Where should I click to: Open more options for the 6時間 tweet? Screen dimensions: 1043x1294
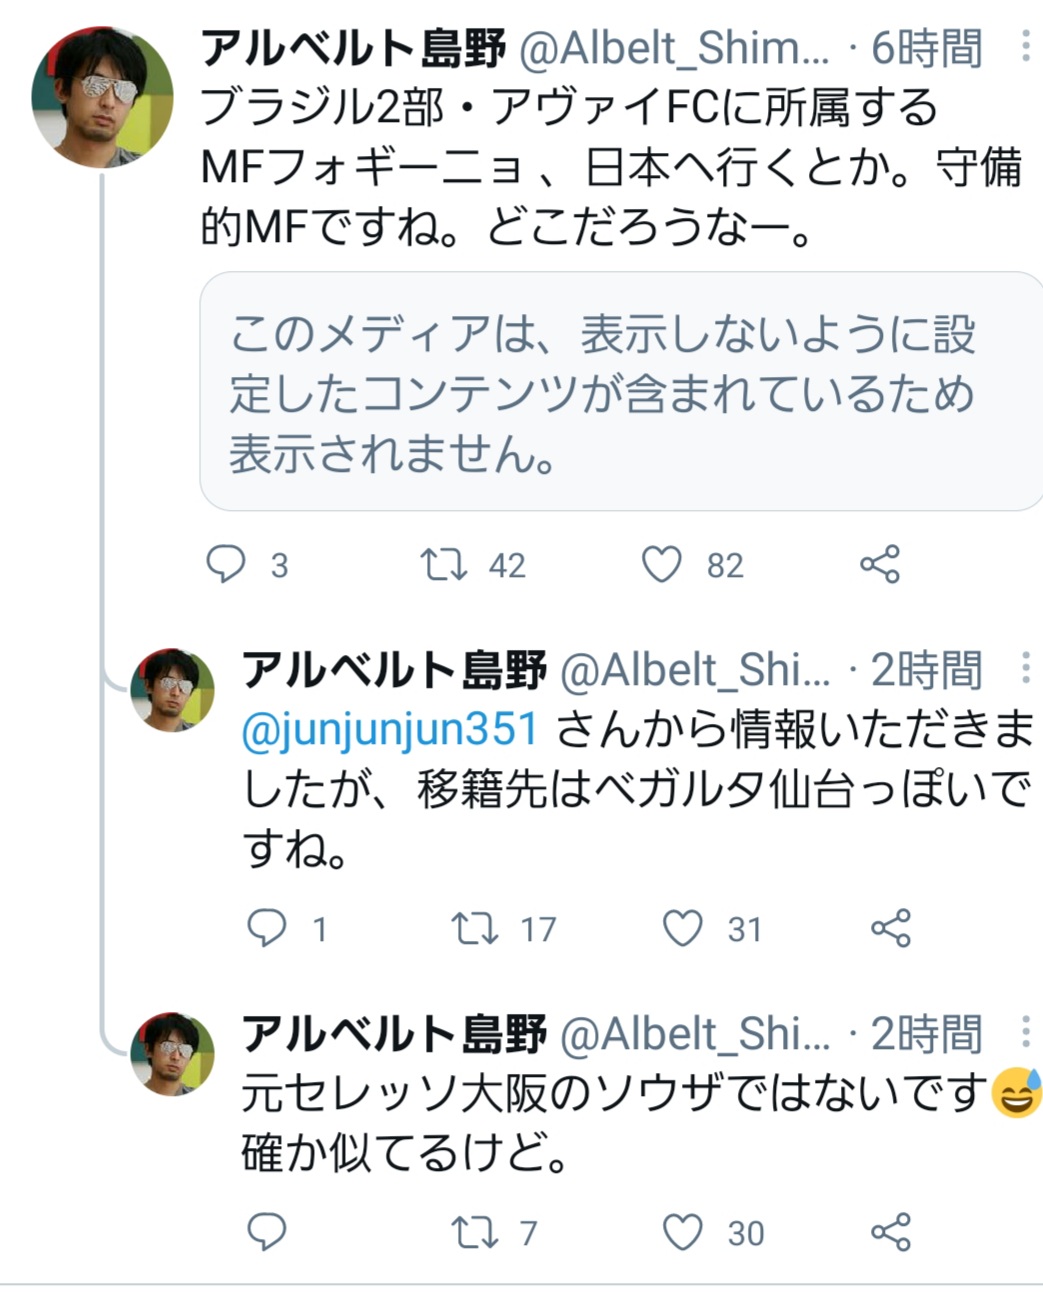[1025, 47]
